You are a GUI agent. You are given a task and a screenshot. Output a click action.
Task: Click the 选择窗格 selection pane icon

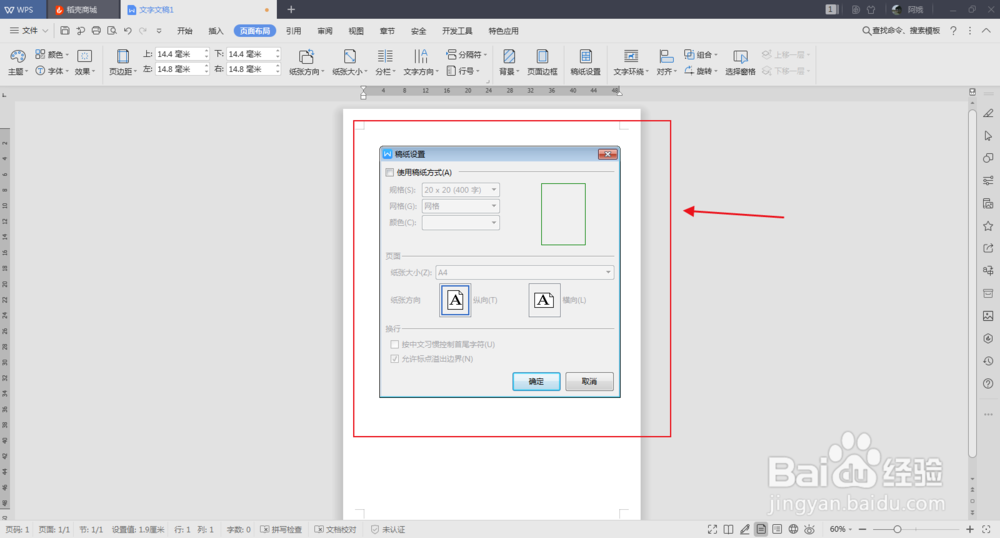click(740, 56)
